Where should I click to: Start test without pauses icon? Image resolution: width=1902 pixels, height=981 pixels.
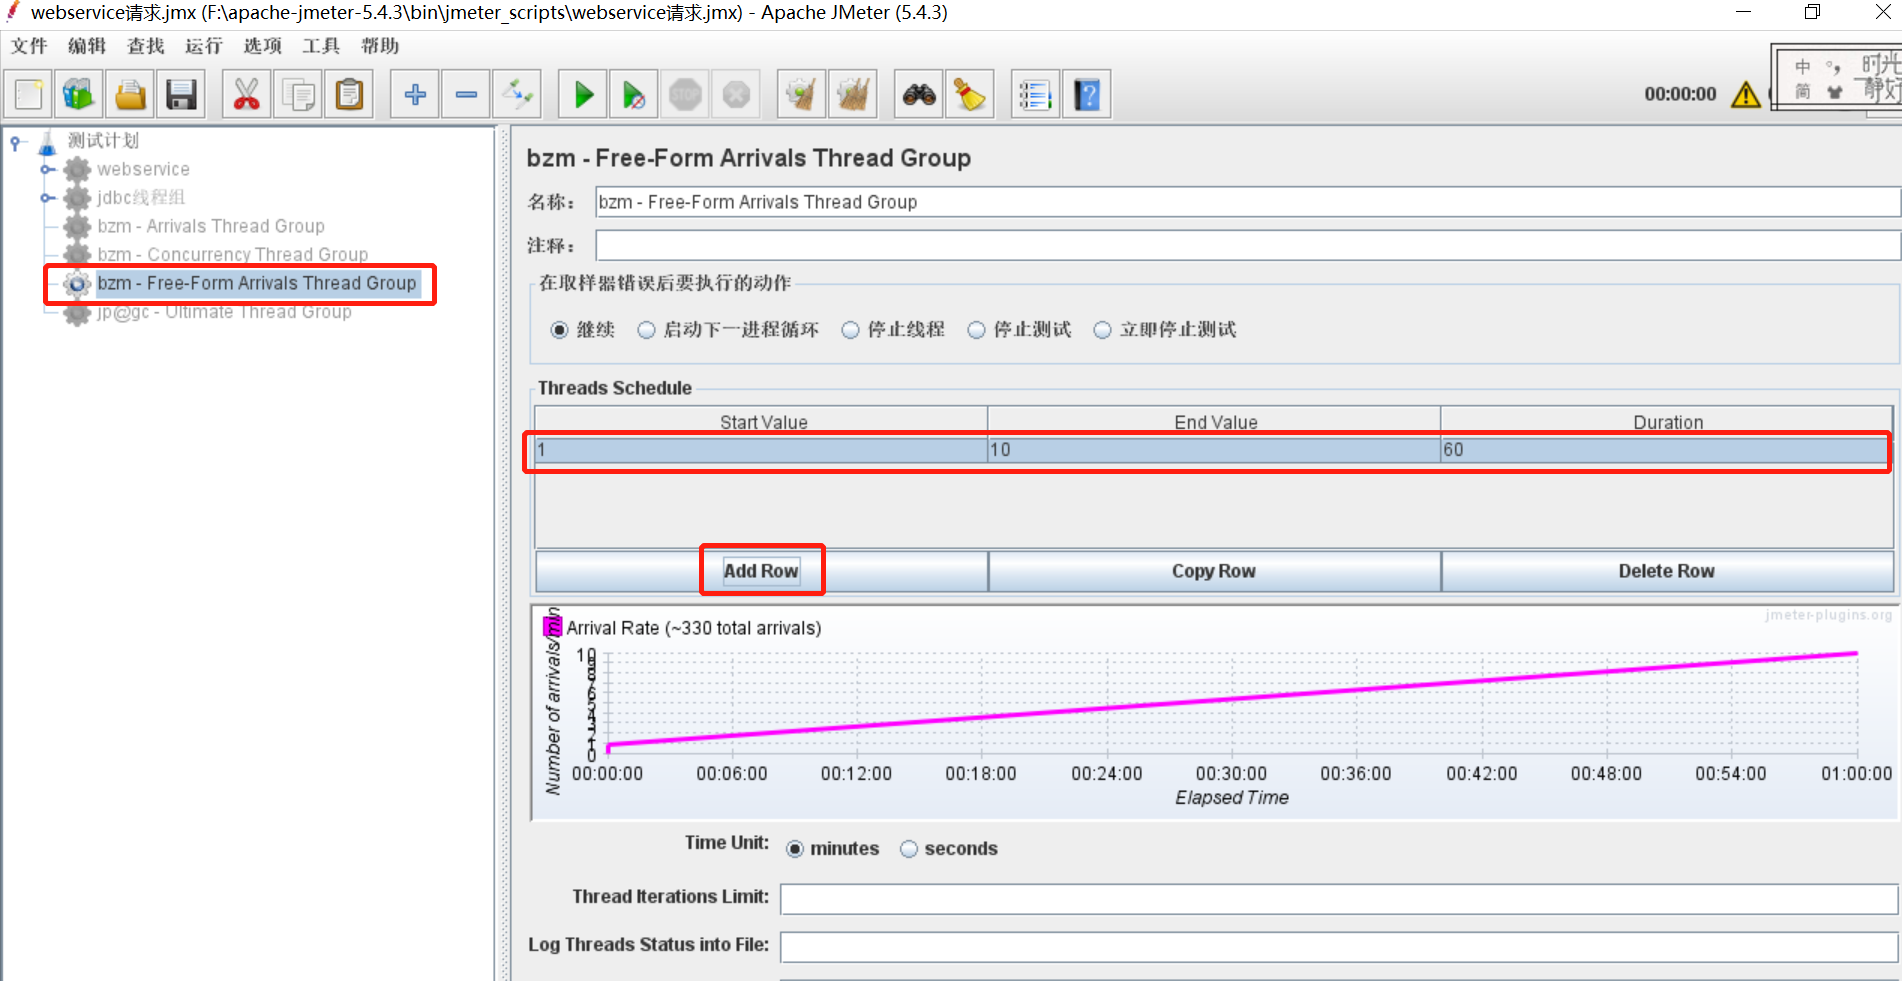634,95
